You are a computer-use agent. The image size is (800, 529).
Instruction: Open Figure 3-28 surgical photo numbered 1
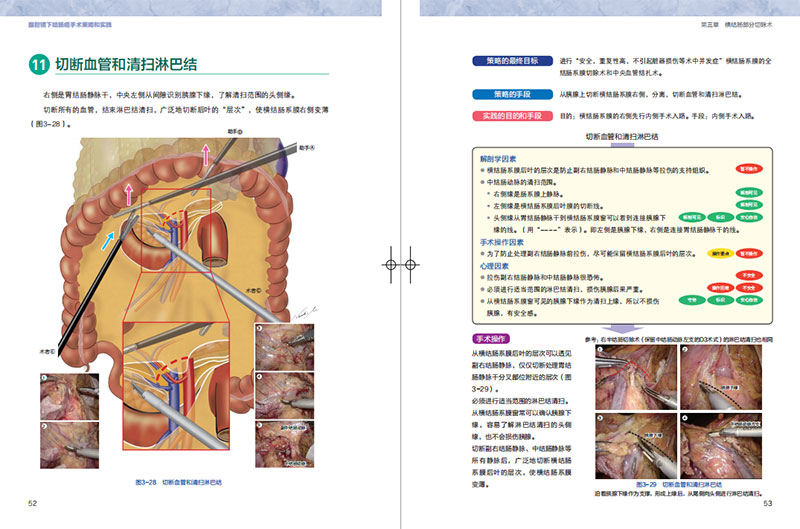(x=69, y=396)
